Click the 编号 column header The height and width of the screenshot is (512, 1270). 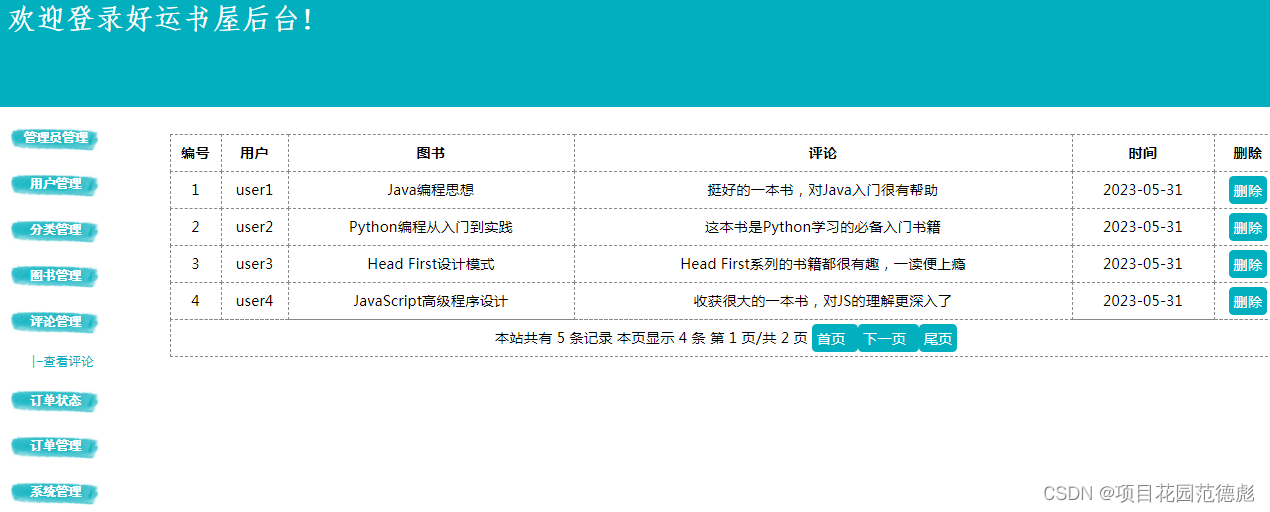click(x=196, y=153)
